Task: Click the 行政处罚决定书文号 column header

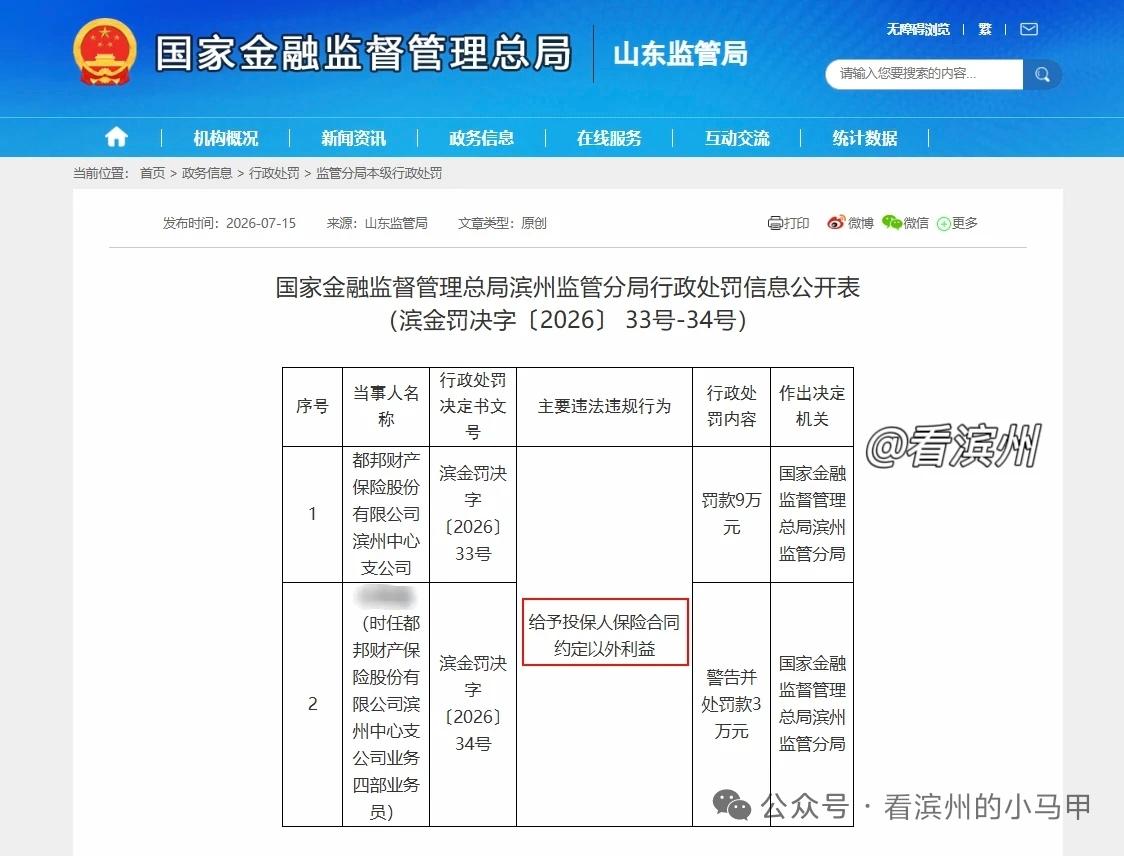Action: 472,406
